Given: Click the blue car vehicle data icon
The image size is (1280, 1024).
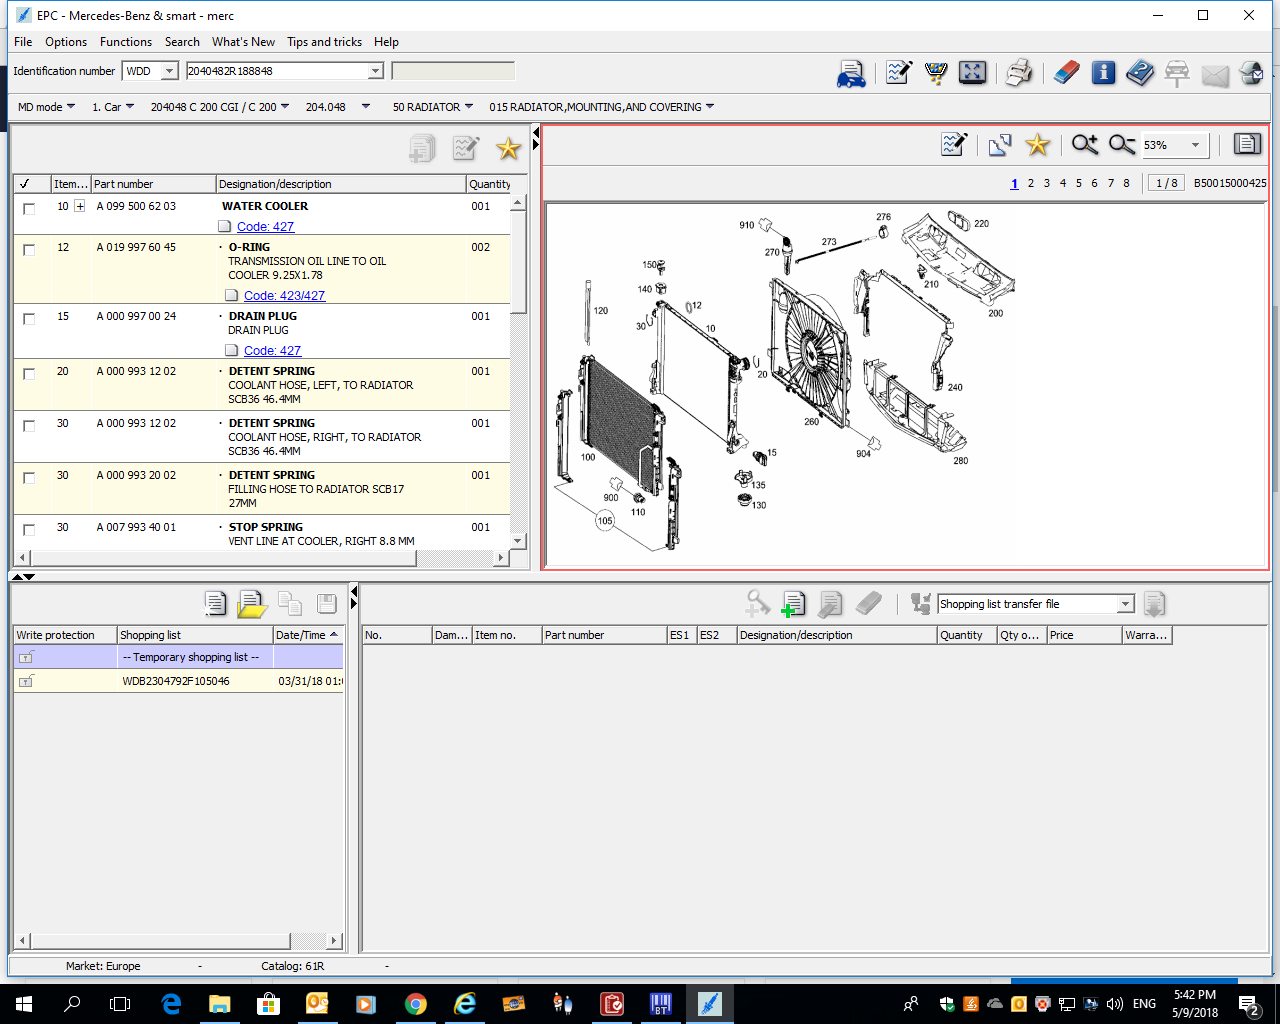Looking at the screenshot, I should (851, 74).
